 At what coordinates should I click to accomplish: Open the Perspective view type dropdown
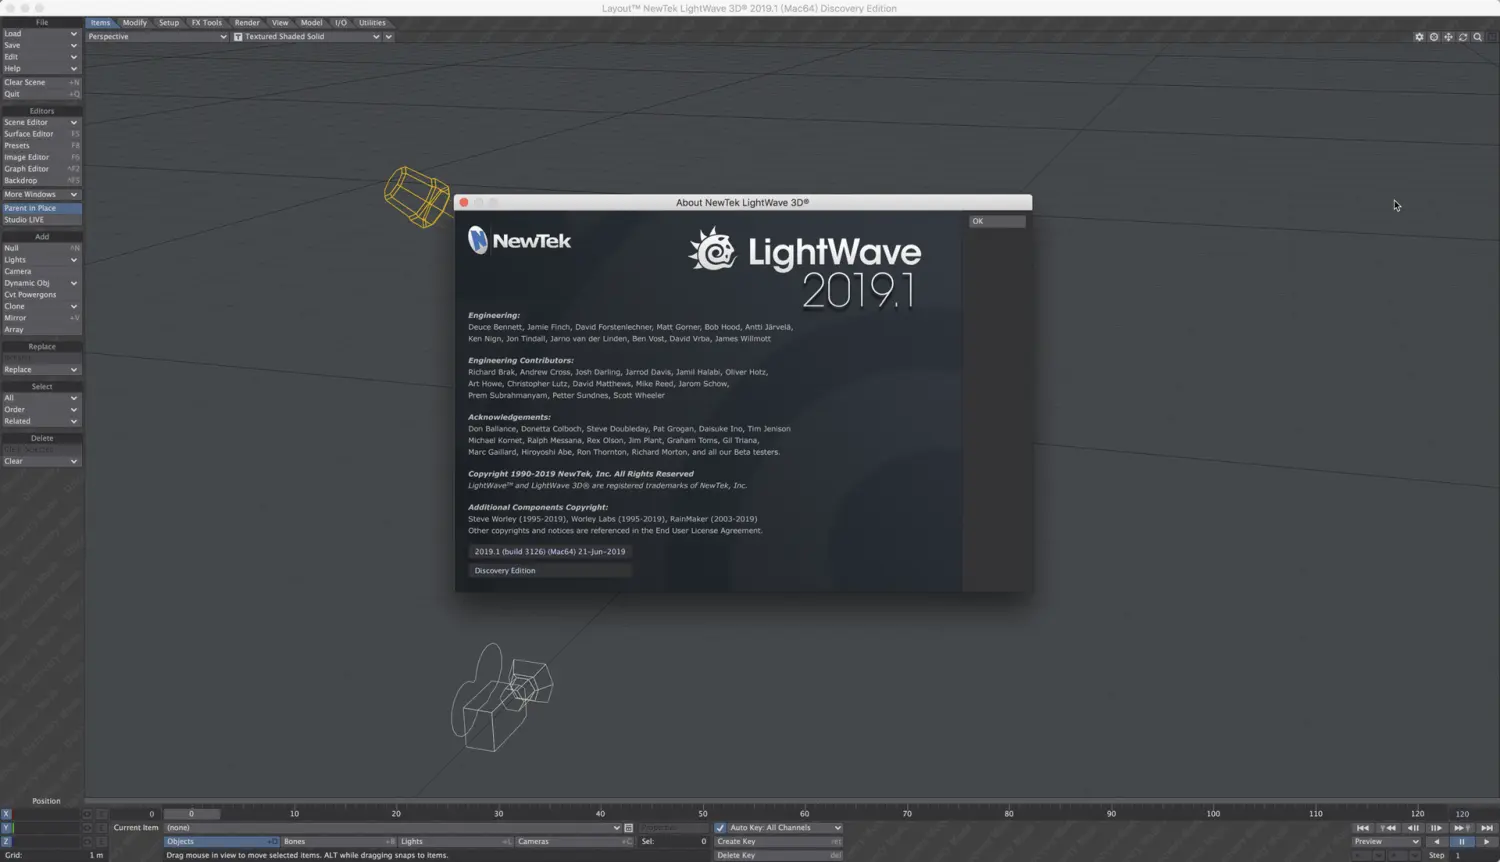pos(157,37)
